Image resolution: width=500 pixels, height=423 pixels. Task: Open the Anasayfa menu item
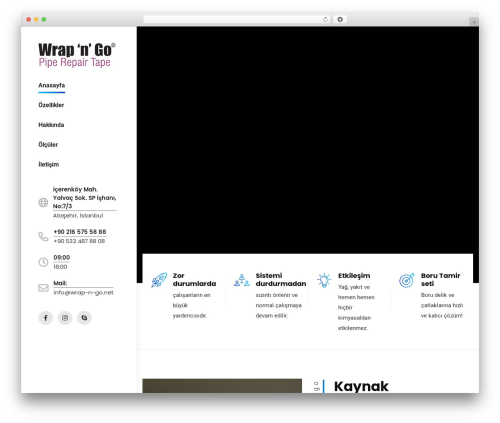[51, 85]
